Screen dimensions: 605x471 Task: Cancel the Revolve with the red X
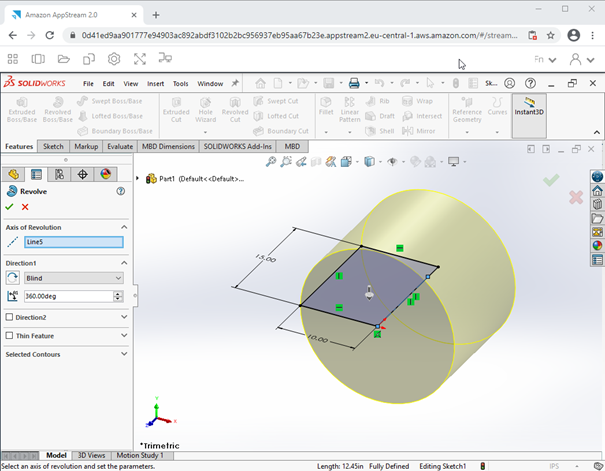point(25,207)
